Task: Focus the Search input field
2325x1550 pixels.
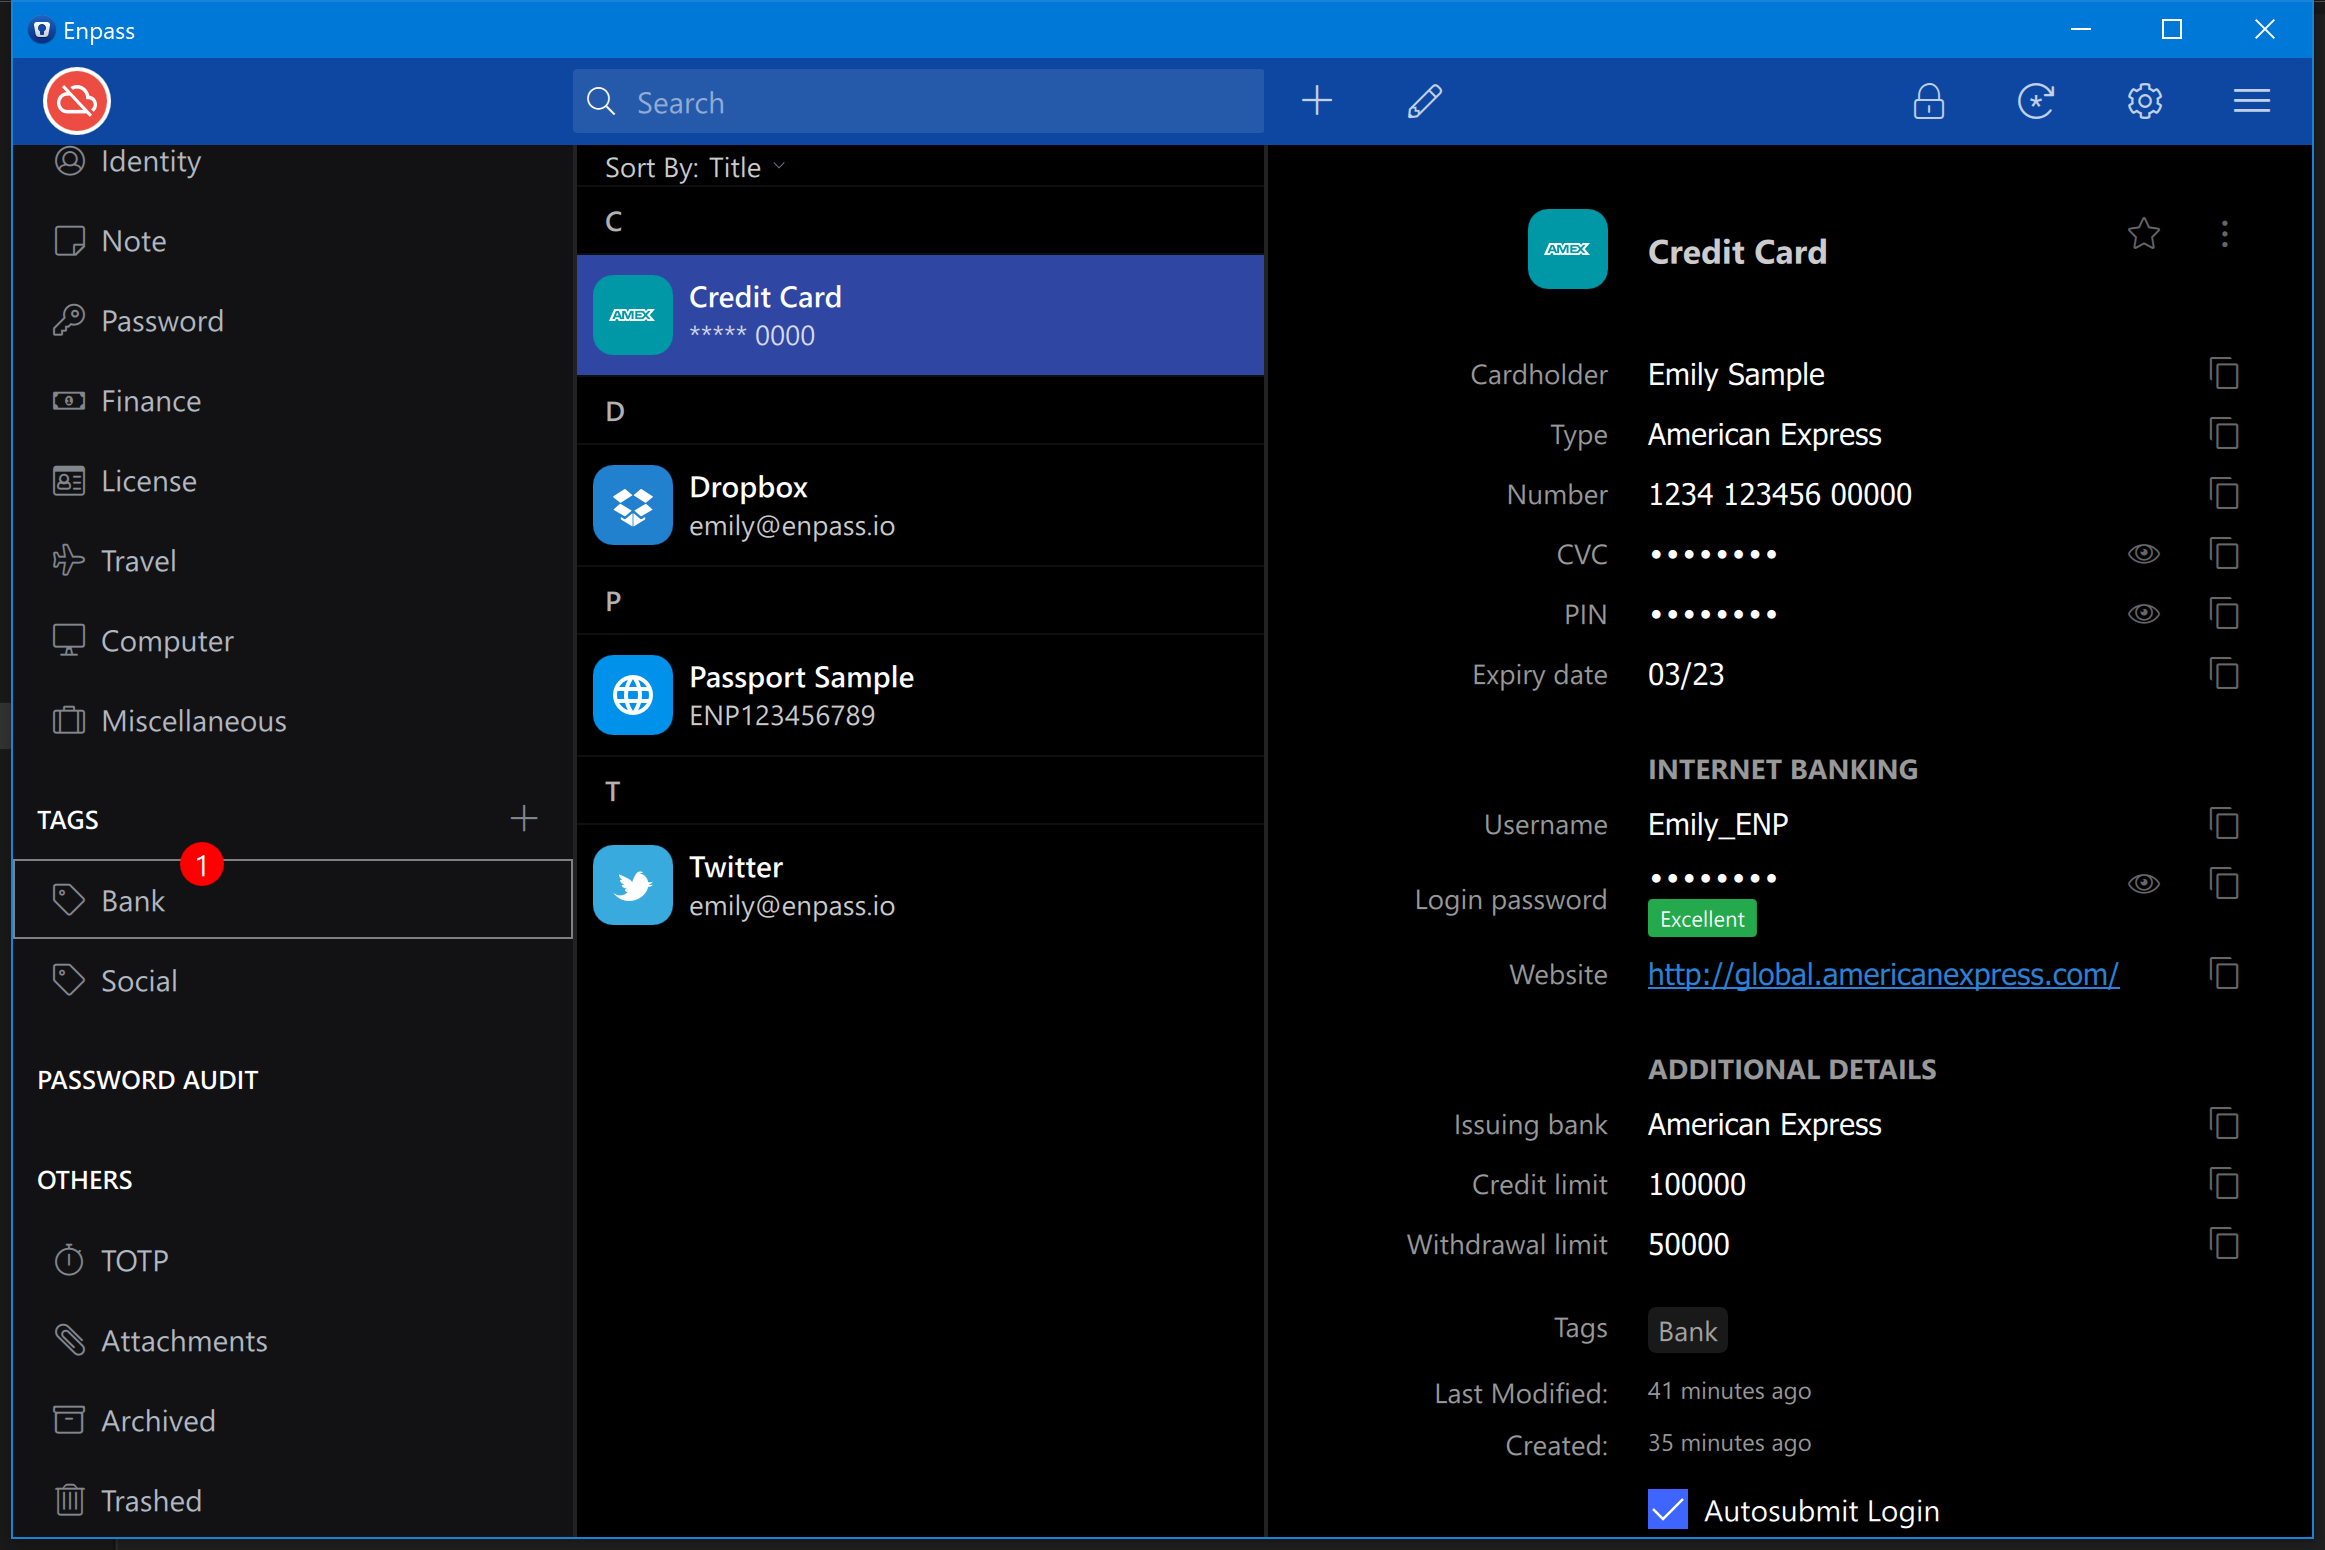Action: 918,101
